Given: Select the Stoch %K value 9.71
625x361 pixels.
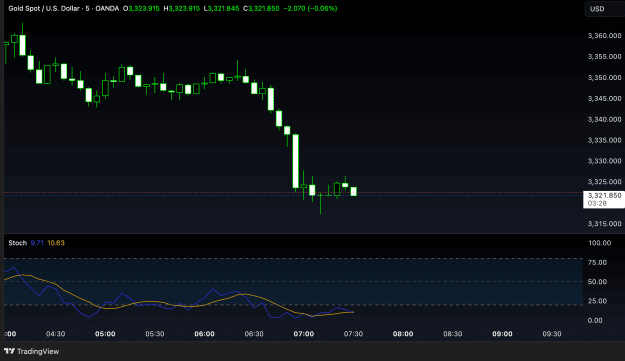Looking at the screenshot, I should pos(37,243).
